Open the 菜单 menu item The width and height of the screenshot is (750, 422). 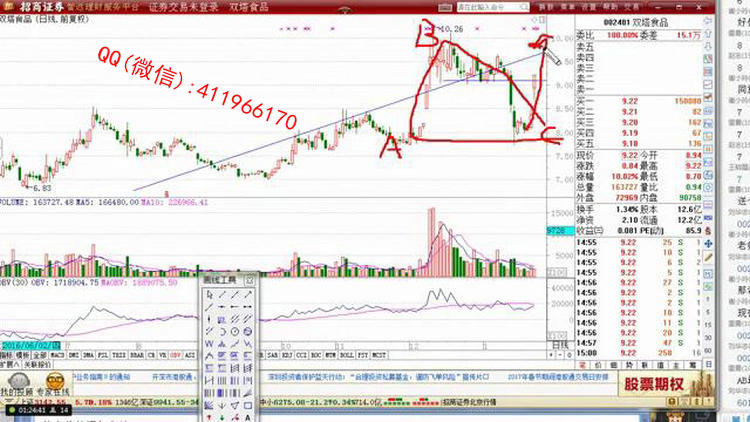point(567,7)
